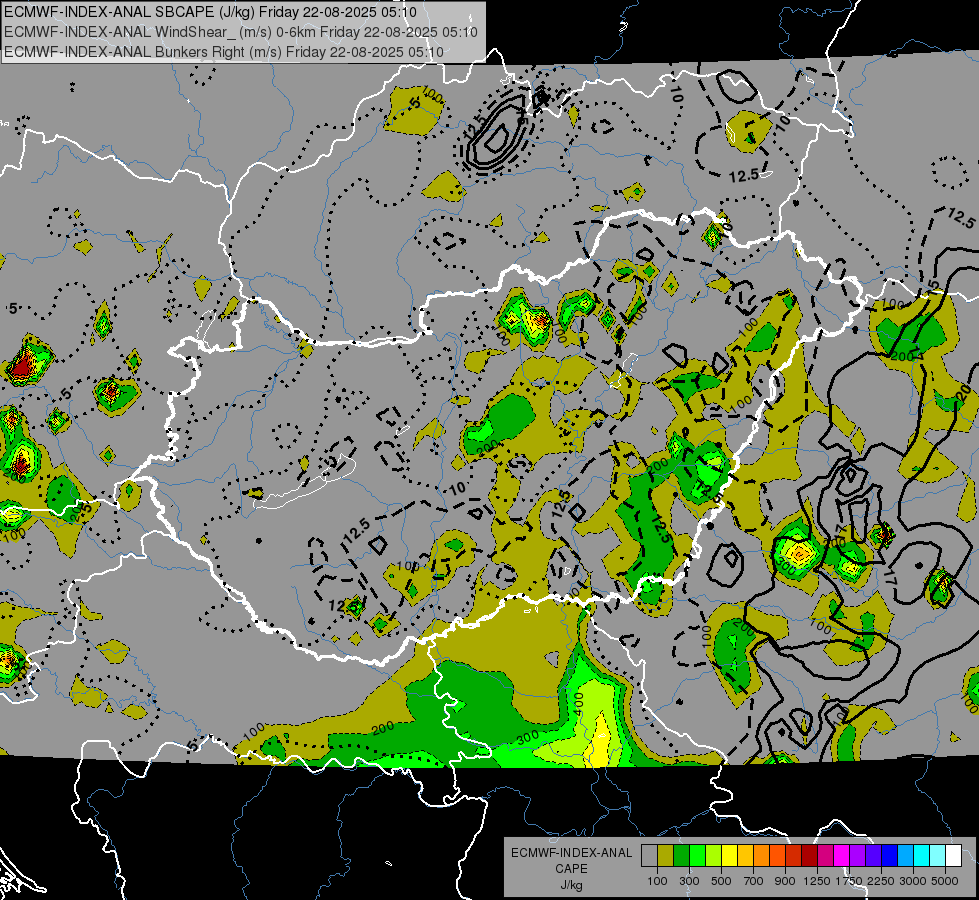Click the sky blue legend swatch before 3000
Viewport: 979px width, 900px height.
905,855
